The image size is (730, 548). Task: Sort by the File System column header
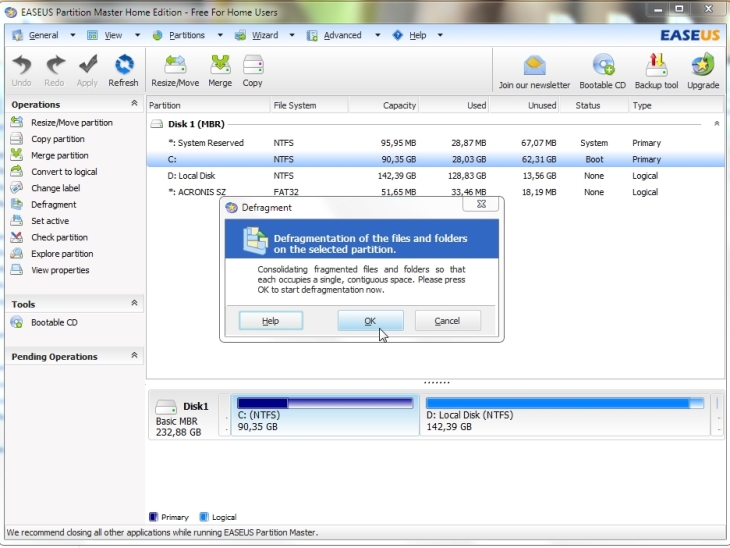point(309,105)
